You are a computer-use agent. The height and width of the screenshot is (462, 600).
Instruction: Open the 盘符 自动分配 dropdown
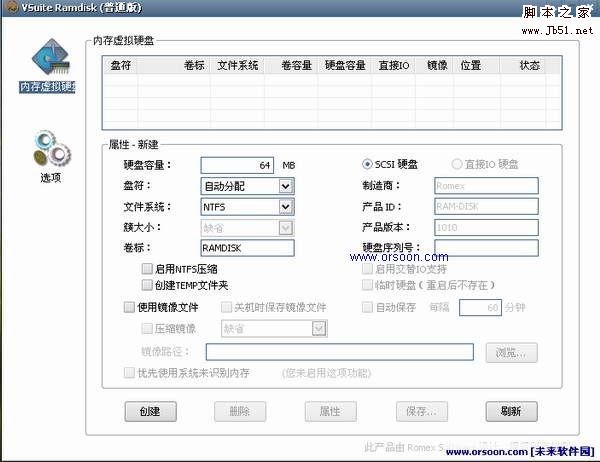point(247,186)
